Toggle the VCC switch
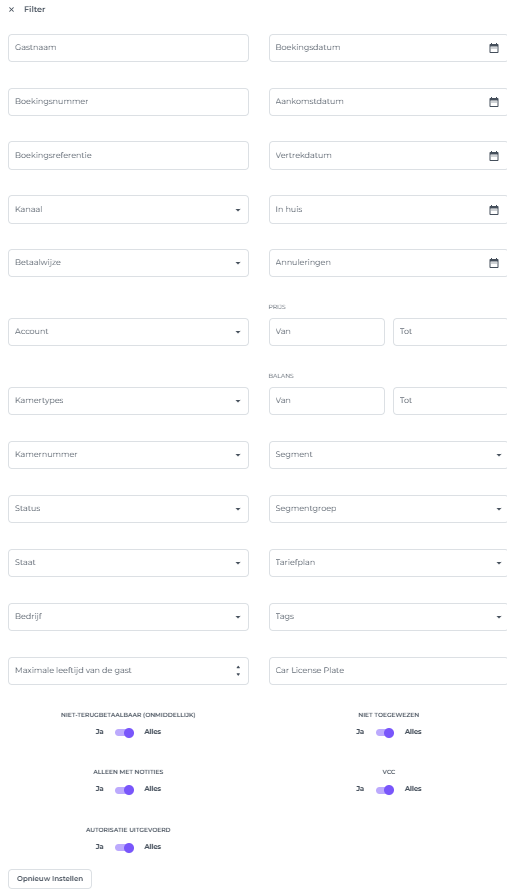Screen dimensions: 507x891 [x=385, y=789]
